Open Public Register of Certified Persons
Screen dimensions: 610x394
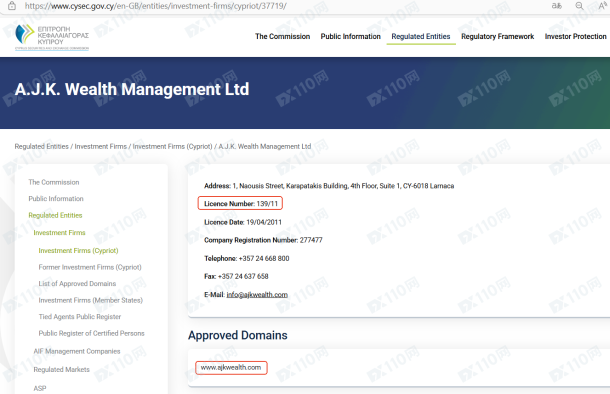[91, 333]
